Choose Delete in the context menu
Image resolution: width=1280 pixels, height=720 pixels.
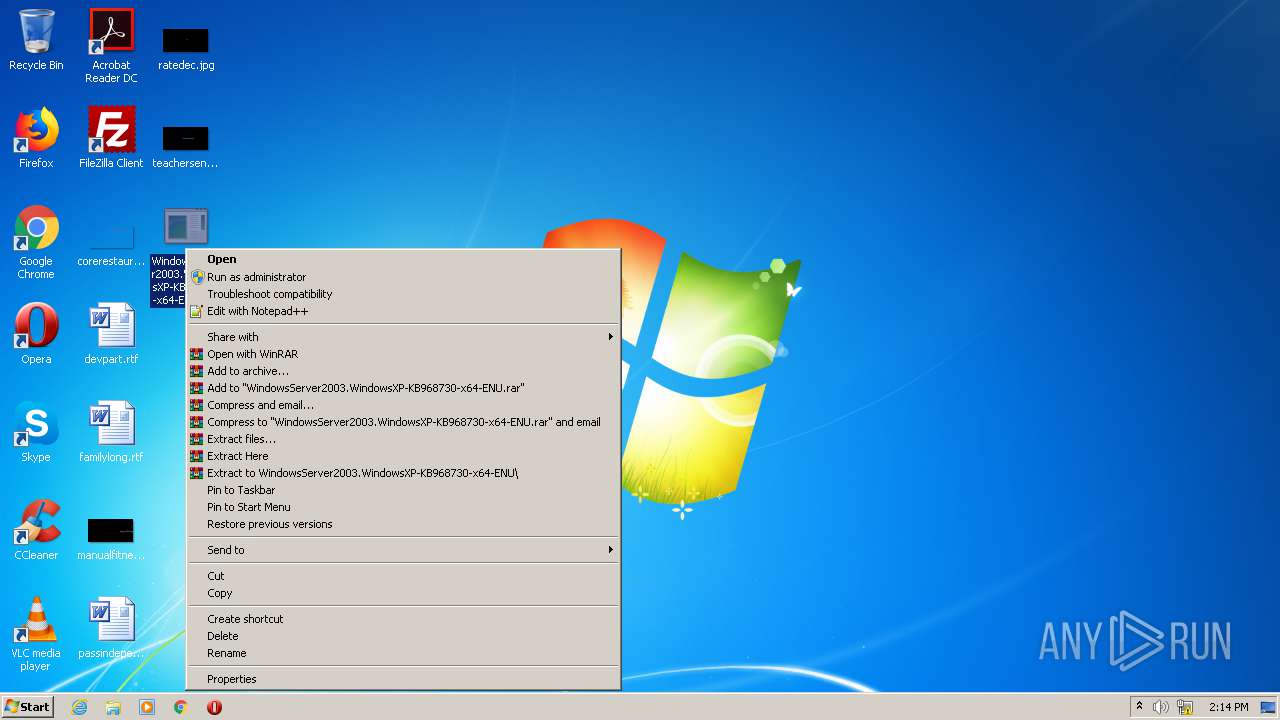(x=404, y=636)
